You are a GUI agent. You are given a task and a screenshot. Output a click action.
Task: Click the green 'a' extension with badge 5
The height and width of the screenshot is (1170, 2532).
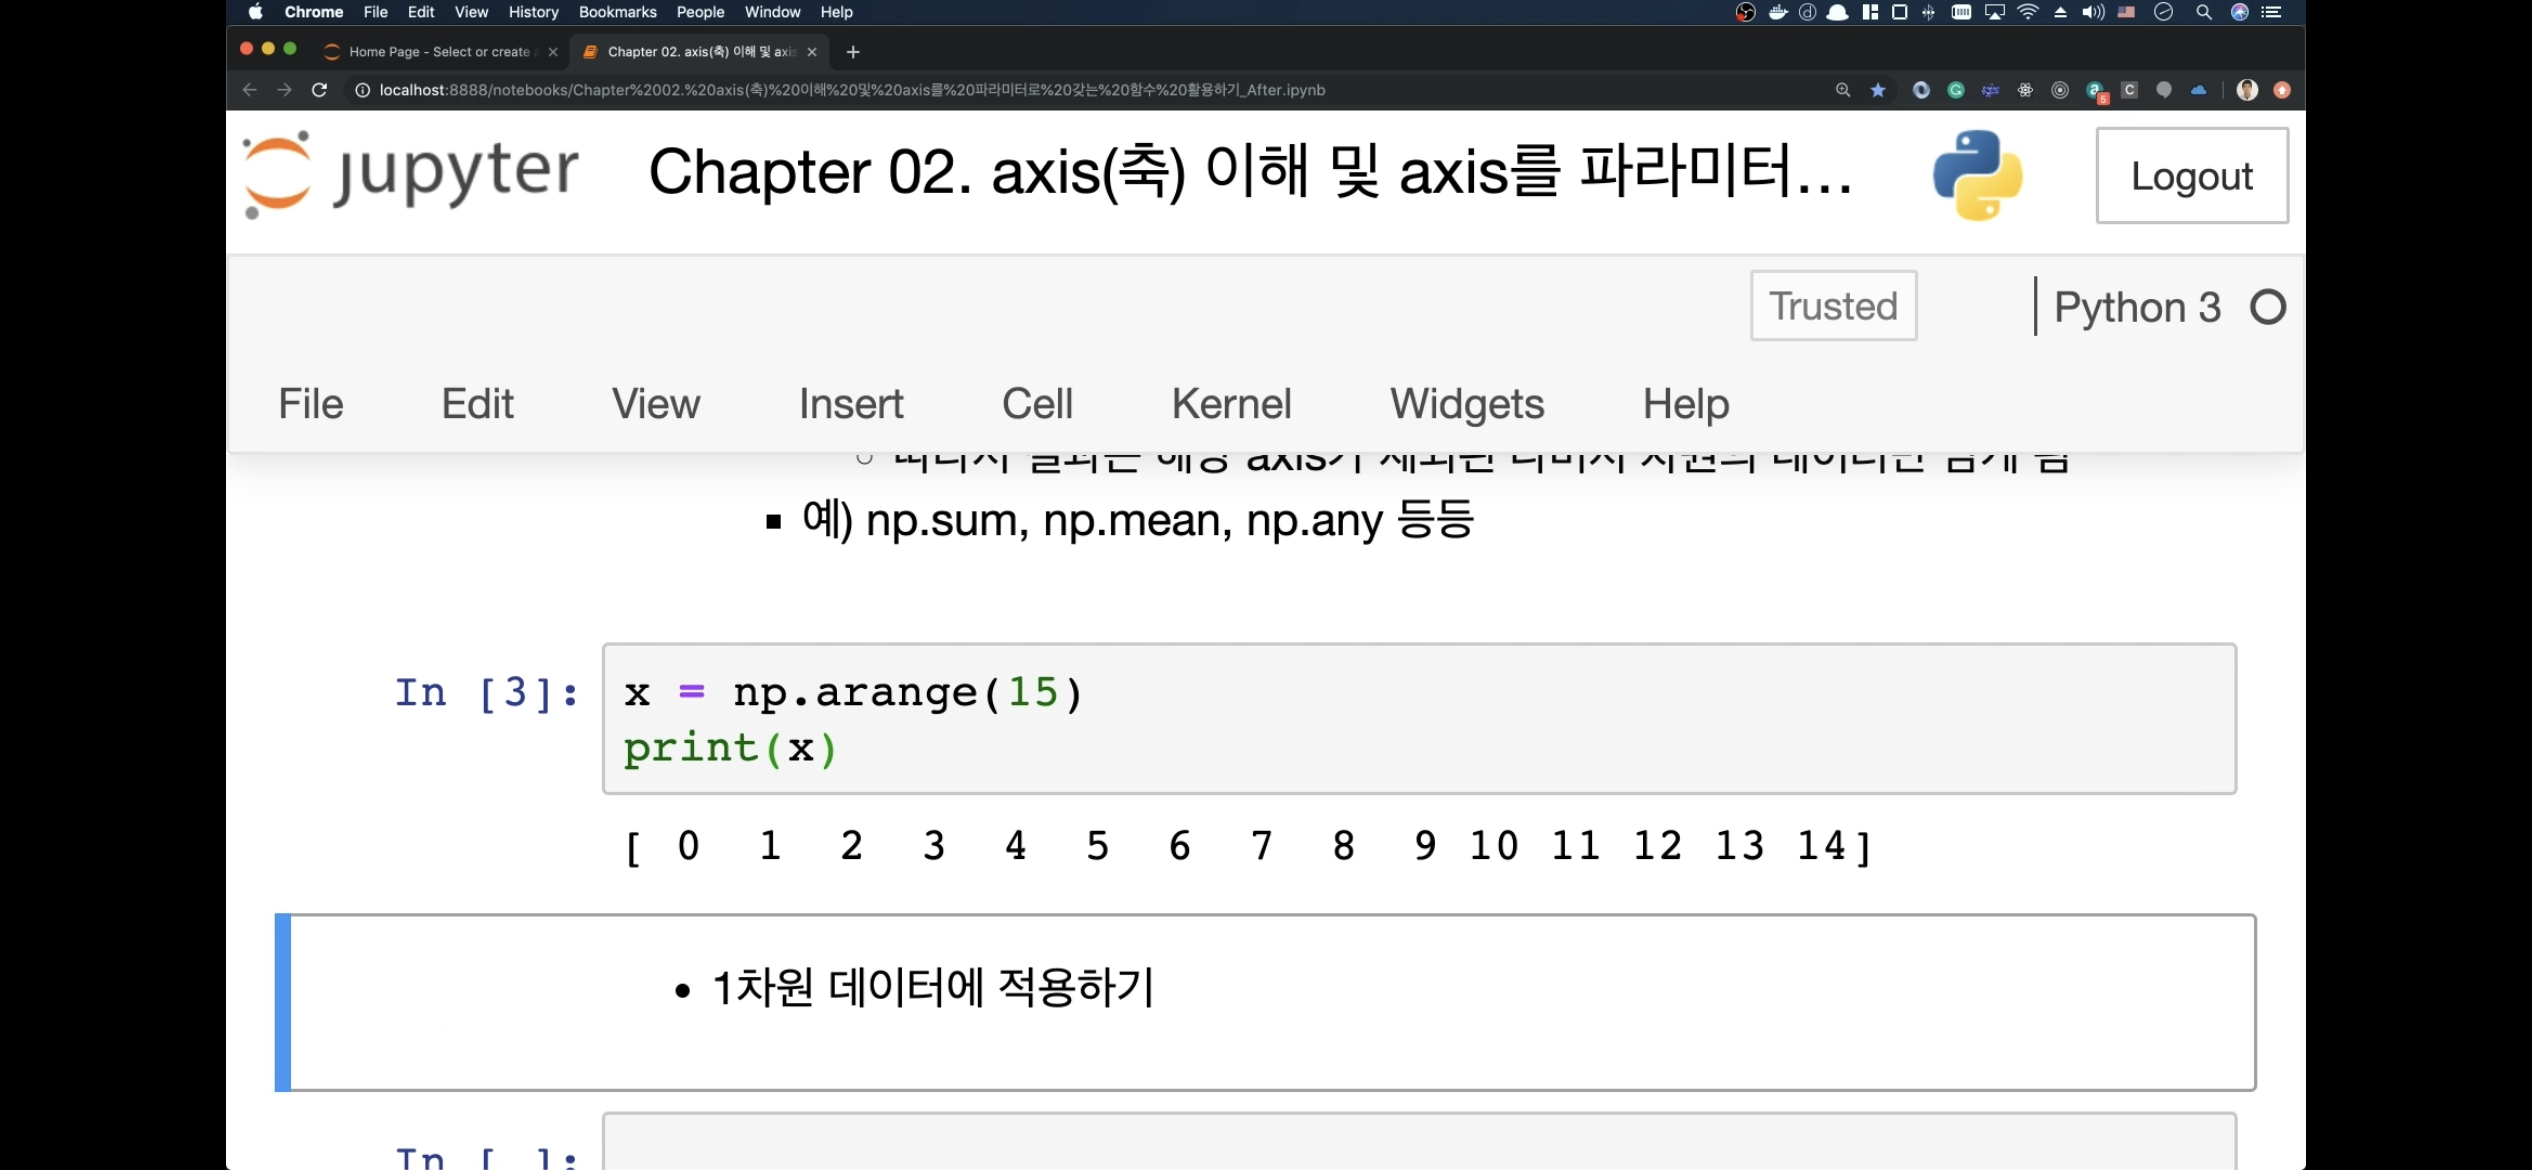coord(2097,92)
